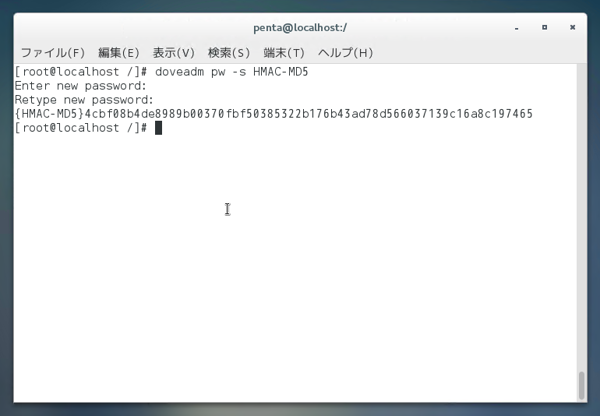Click the doveadm pw -s HMAC-MD5 command text
Viewport: 600px width, 416px height.
(232, 72)
